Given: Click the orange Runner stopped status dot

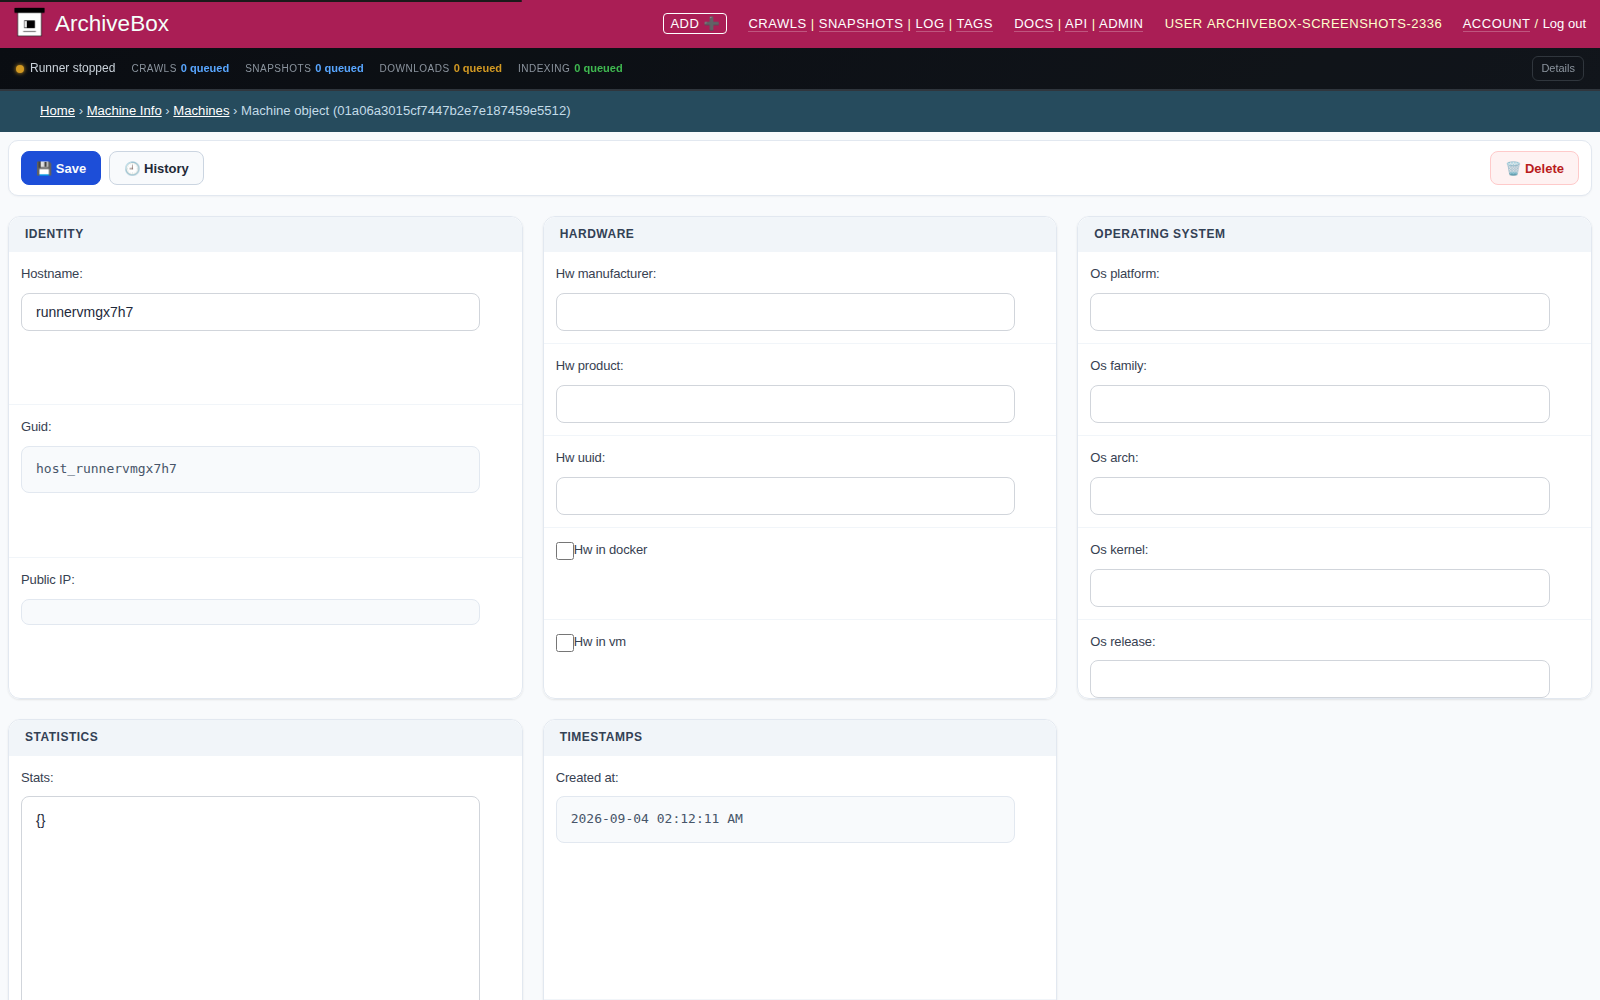Looking at the screenshot, I should (x=20, y=69).
